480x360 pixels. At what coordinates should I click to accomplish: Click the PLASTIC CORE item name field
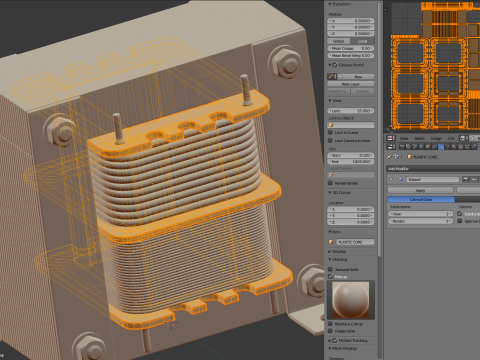coord(355,242)
